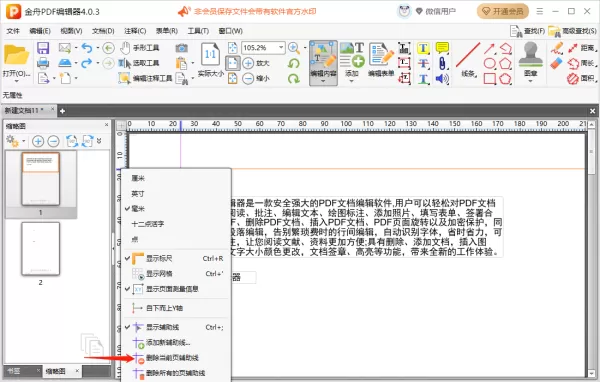Zoom out thumbnails with minus icon
Image resolution: width=600 pixels, height=382 pixels.
point(54,141)
